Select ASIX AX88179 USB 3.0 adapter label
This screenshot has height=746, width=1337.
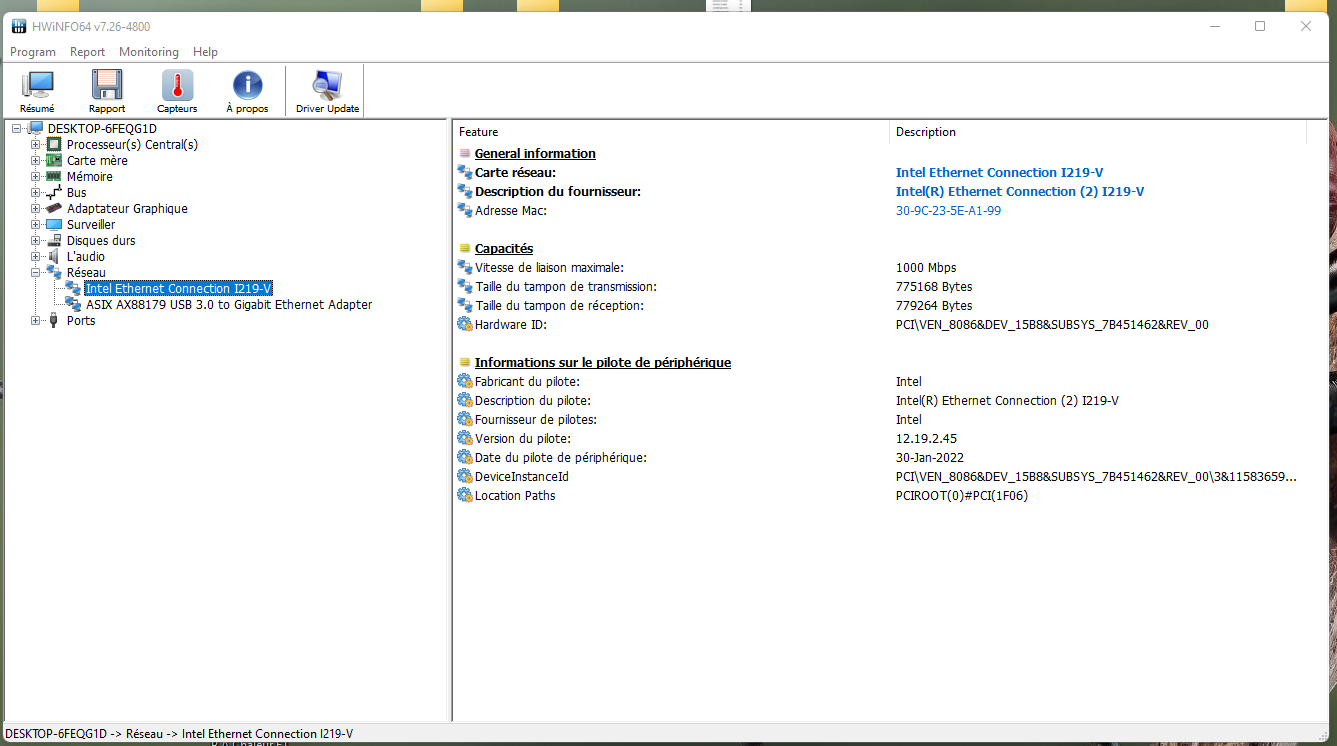coord(229,304)
